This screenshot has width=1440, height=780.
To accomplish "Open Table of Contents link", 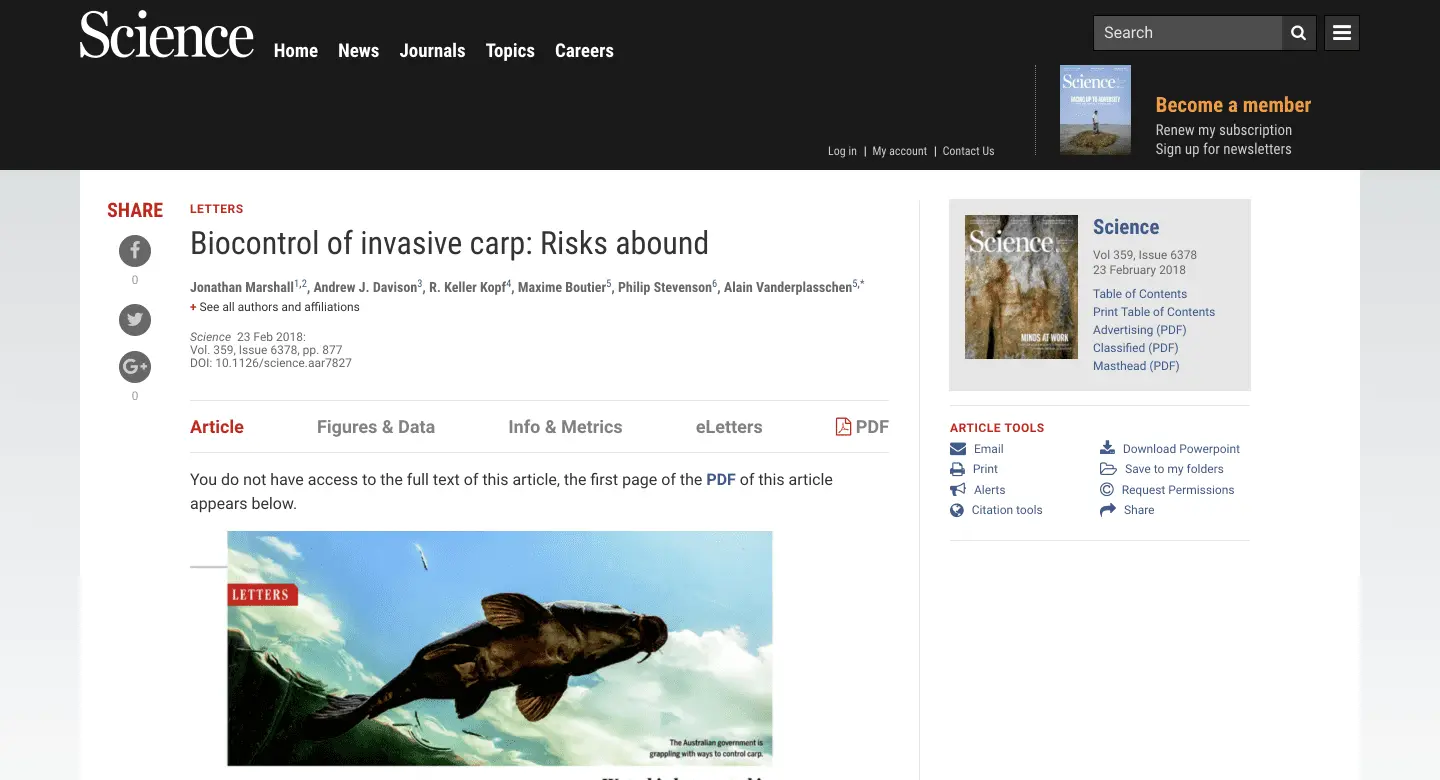I will [1139, 294].
